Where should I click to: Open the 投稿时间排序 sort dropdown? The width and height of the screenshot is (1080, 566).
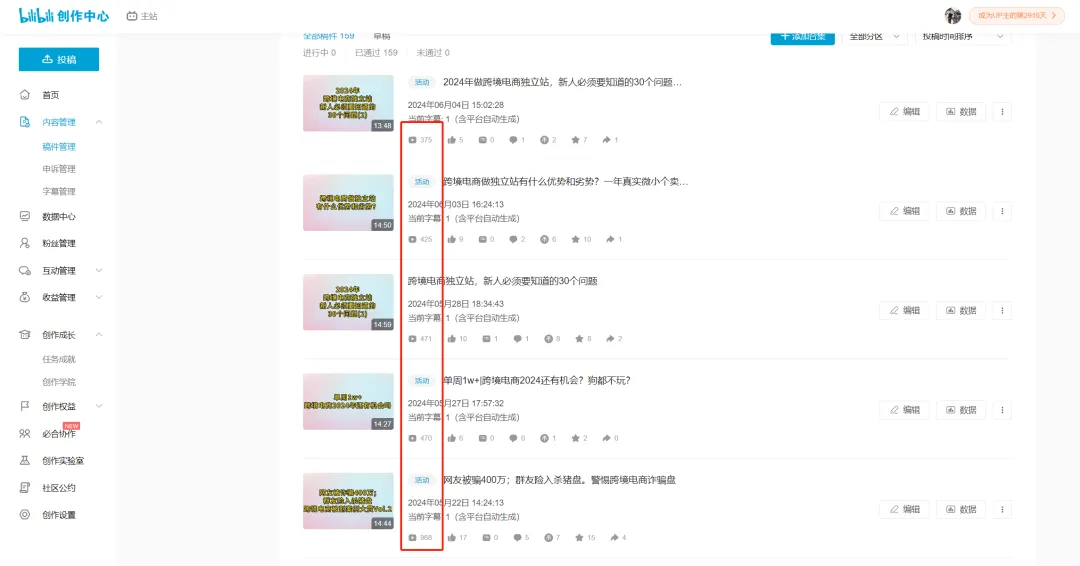[x=962, y=37]
